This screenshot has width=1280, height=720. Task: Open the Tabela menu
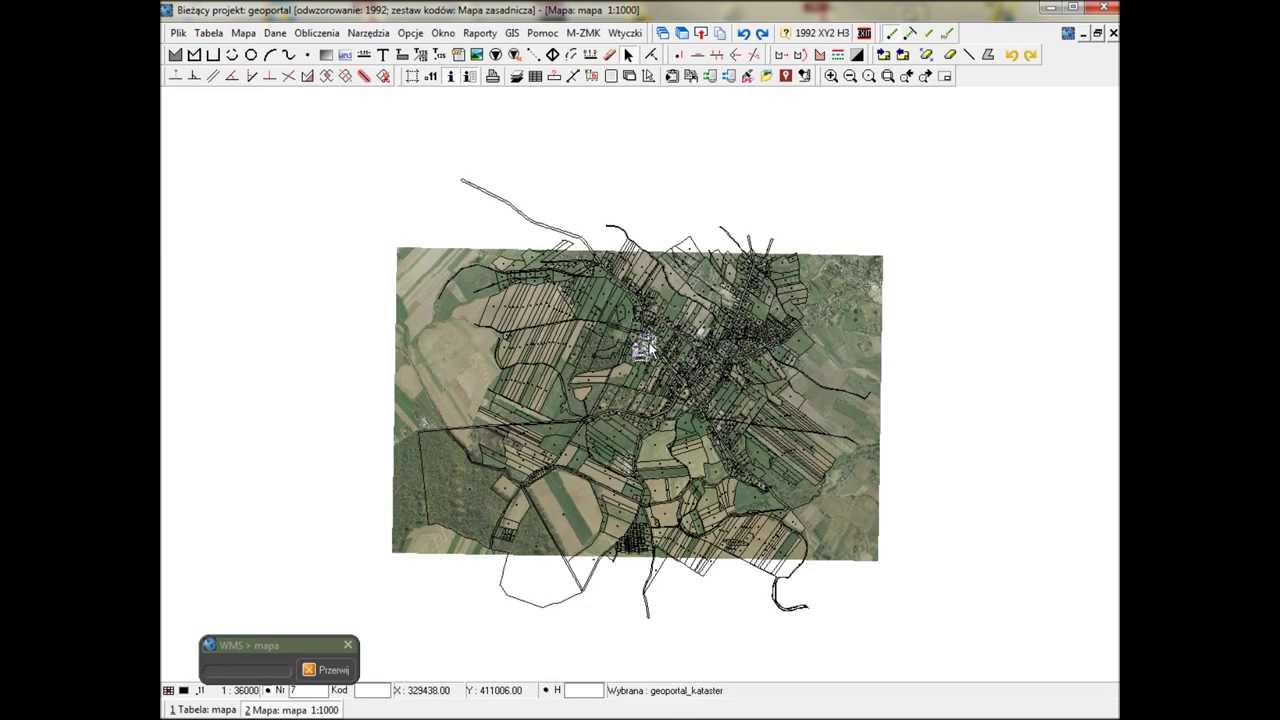[x=209, y=33]
